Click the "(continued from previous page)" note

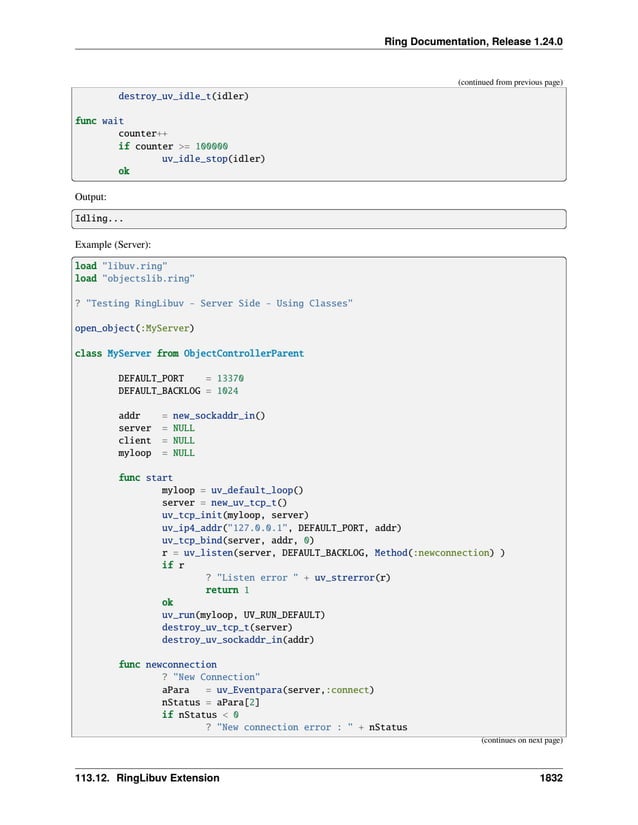510,82
